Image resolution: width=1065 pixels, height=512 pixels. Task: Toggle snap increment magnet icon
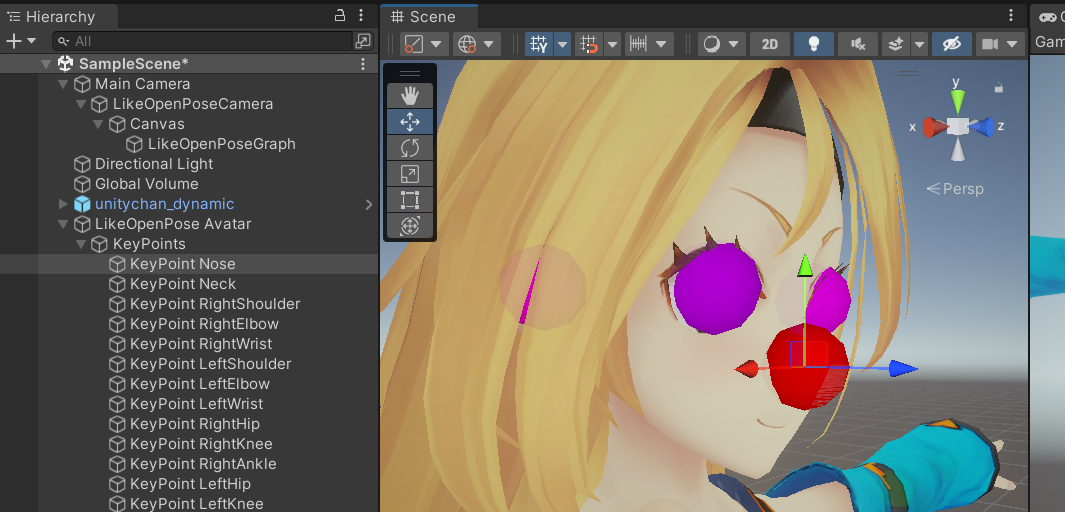pos(589,44)
